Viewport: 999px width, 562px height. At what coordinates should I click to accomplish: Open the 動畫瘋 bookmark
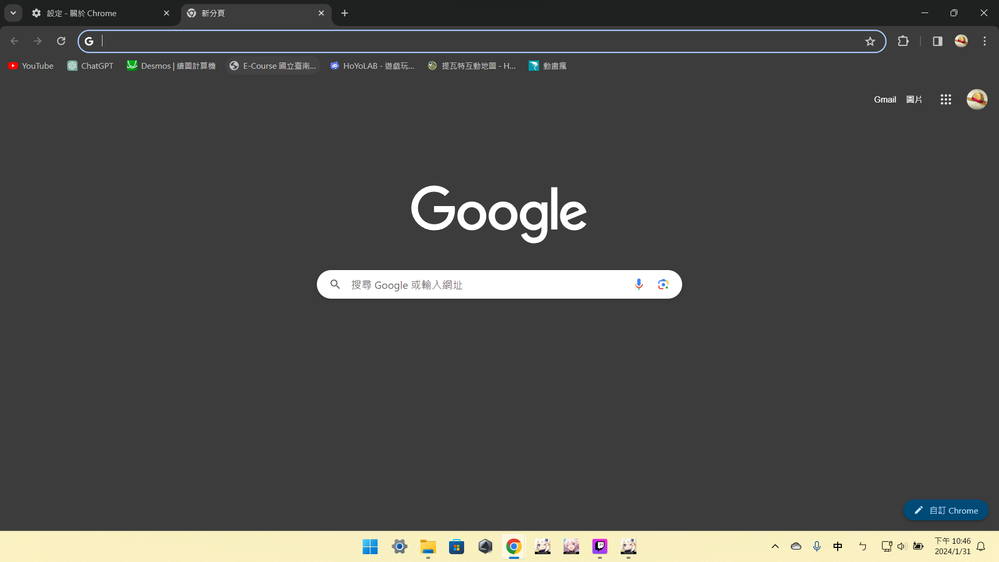[x=547, y=66]
